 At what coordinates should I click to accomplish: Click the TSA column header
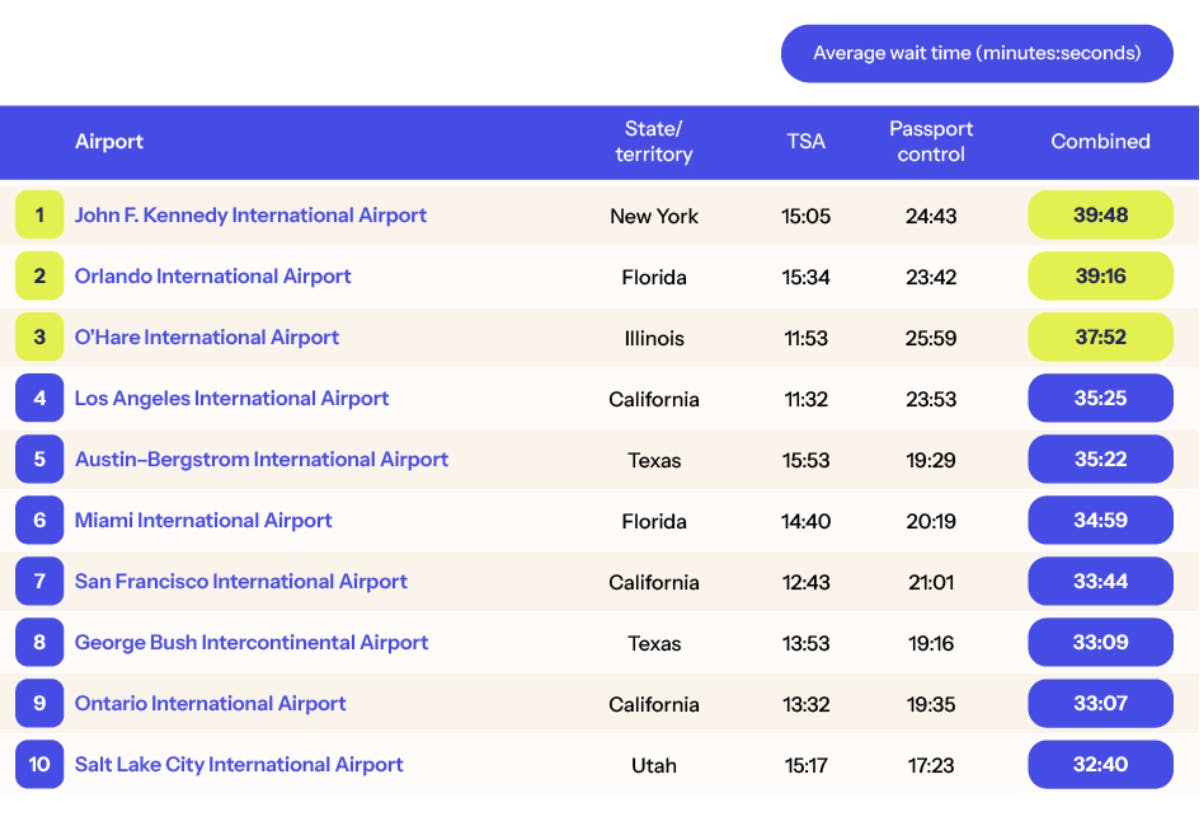pos(806,142)
